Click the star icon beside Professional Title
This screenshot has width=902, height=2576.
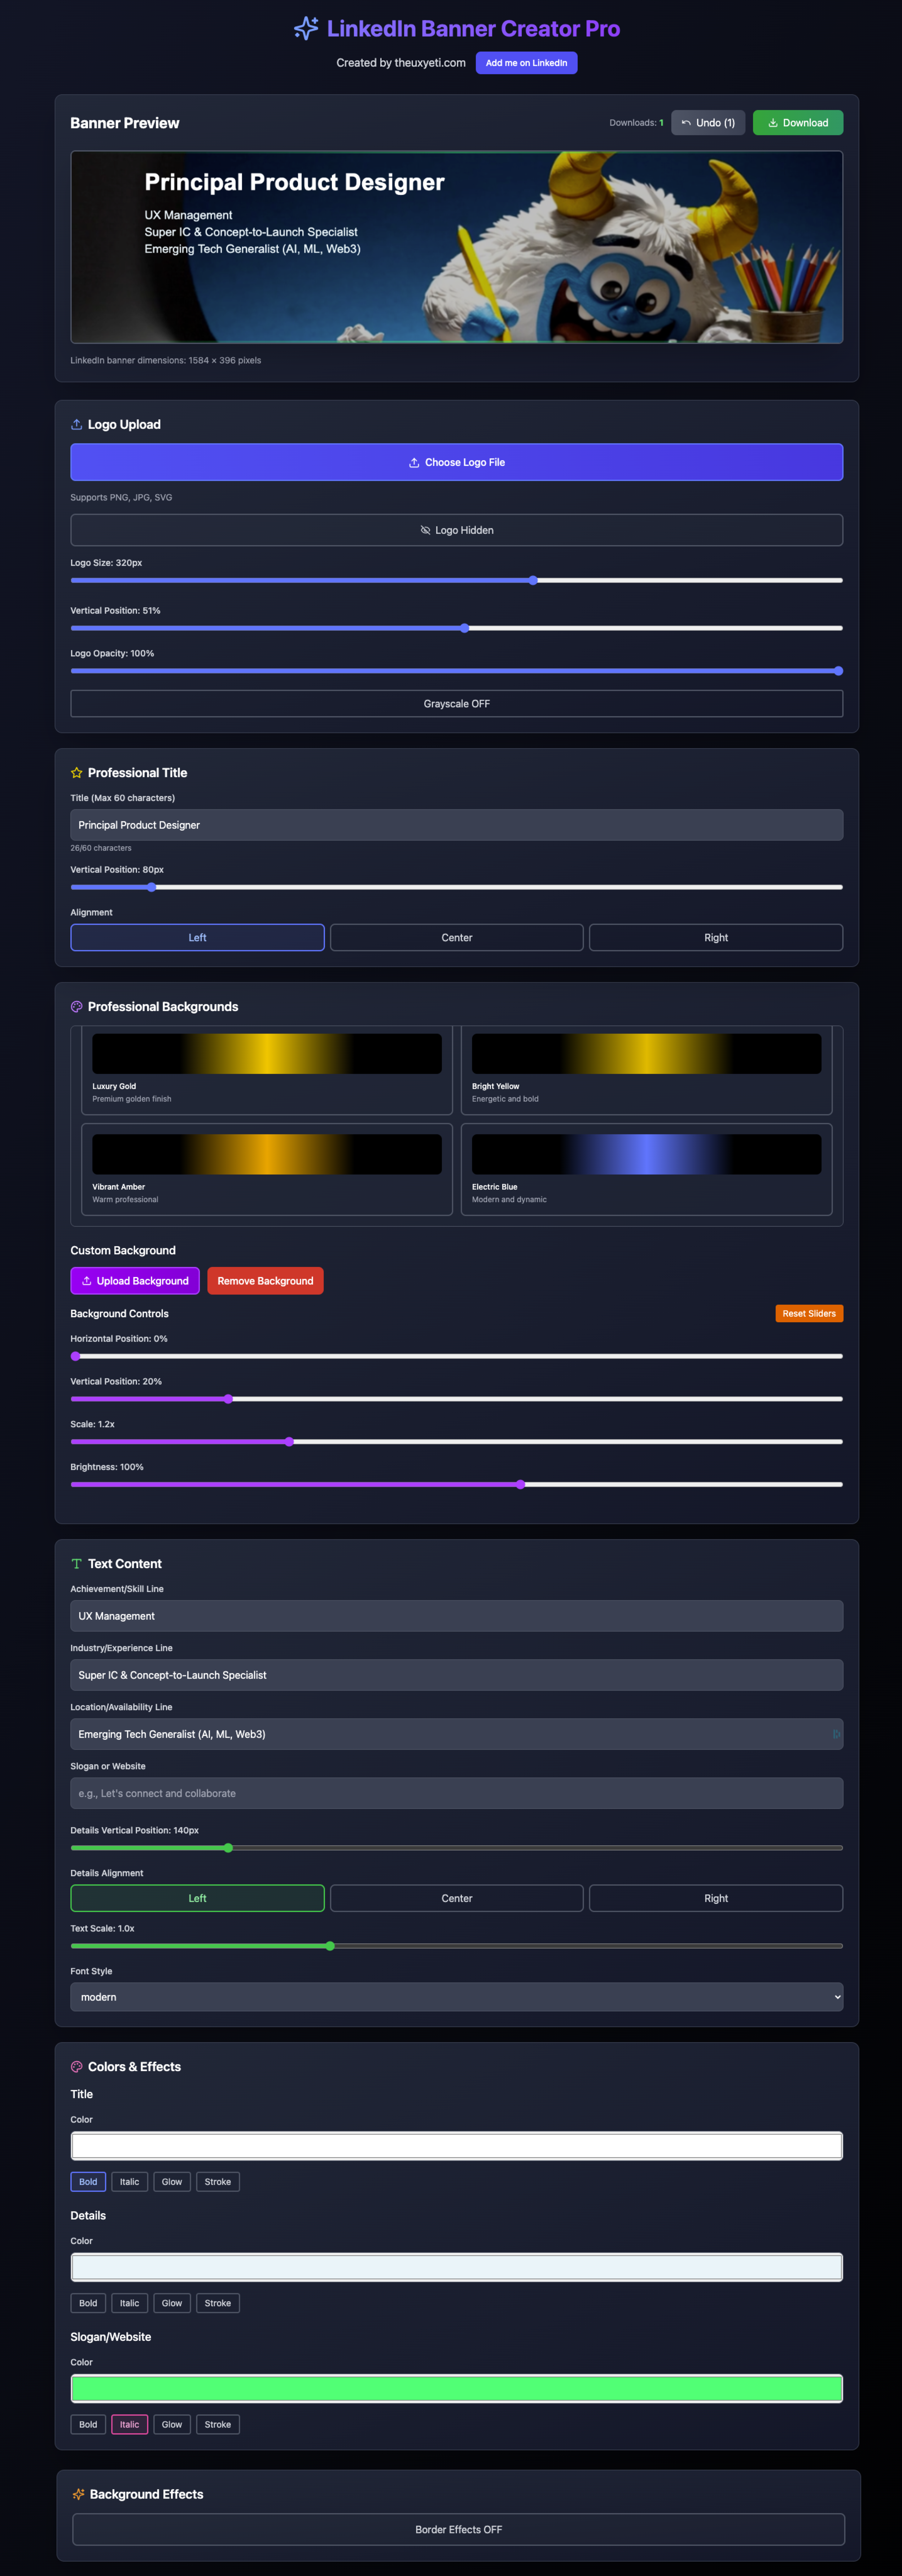pyautogui.click(x=77, y=773)
